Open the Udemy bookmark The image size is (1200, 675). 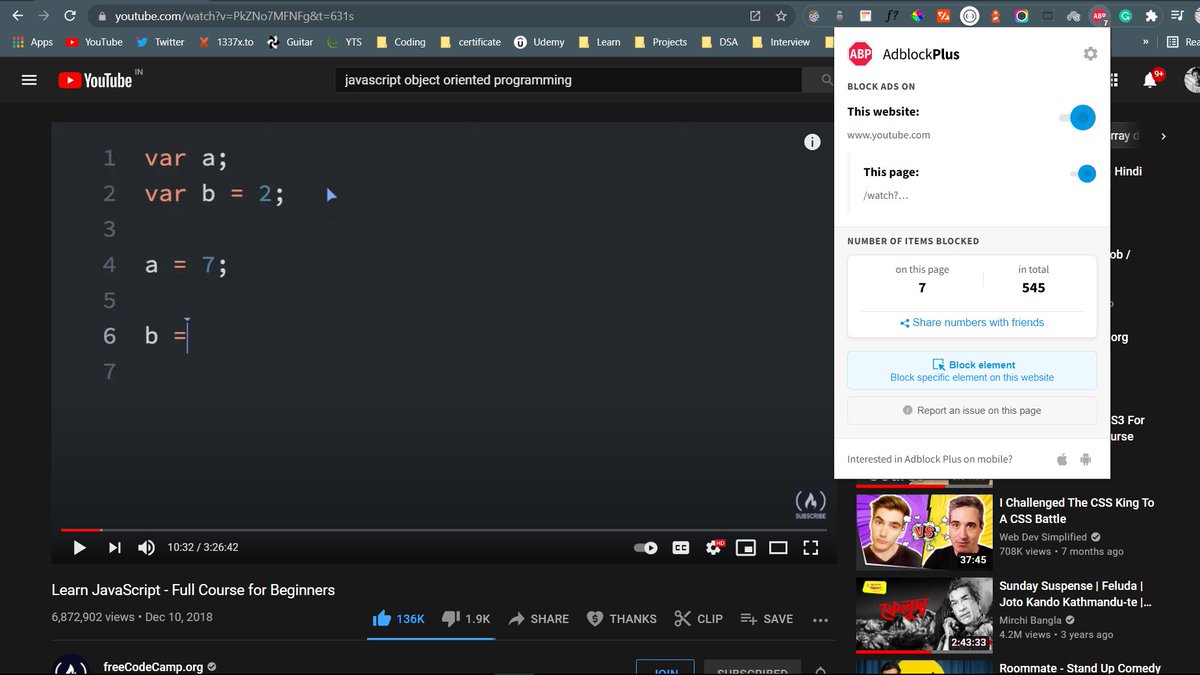point(540,42)
